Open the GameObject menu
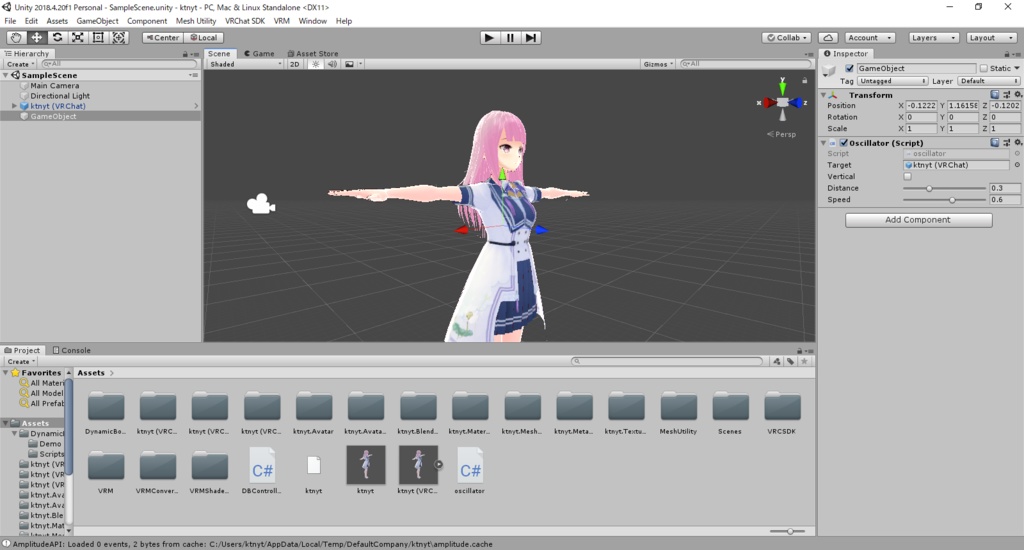The image size is (1024, 550). [97, 21]
